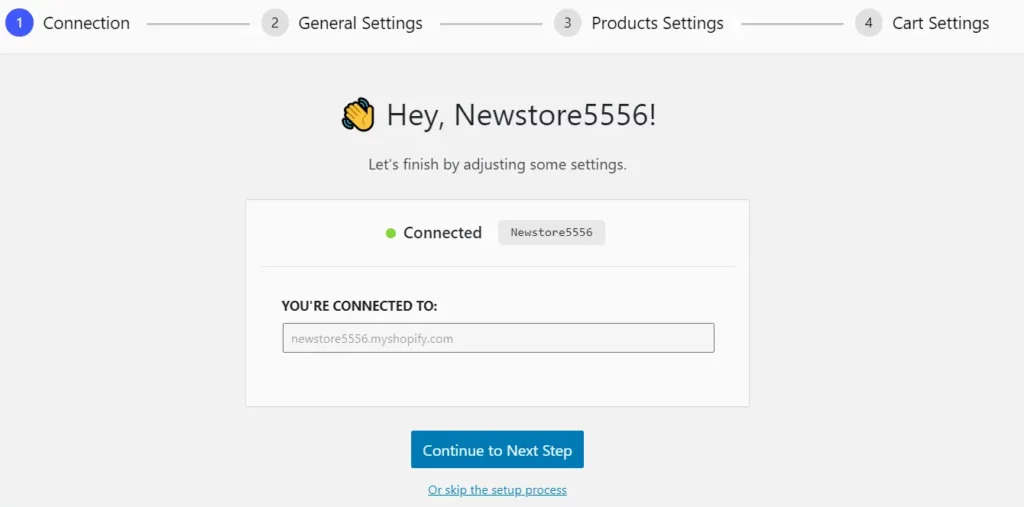Go to Cart Settings step
The image size is (1024, 507).
[940, 24]
